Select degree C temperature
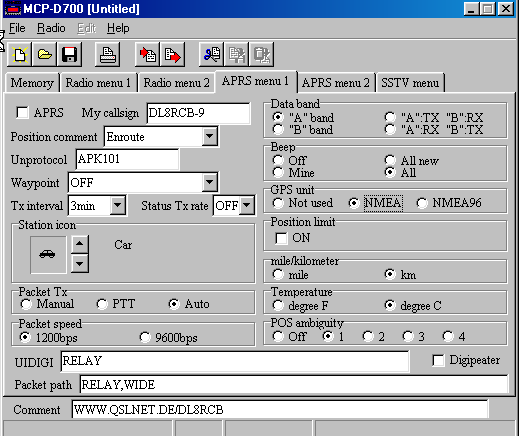Image resolution: width=519 pixels, height=436 pixels. point(390,305)
